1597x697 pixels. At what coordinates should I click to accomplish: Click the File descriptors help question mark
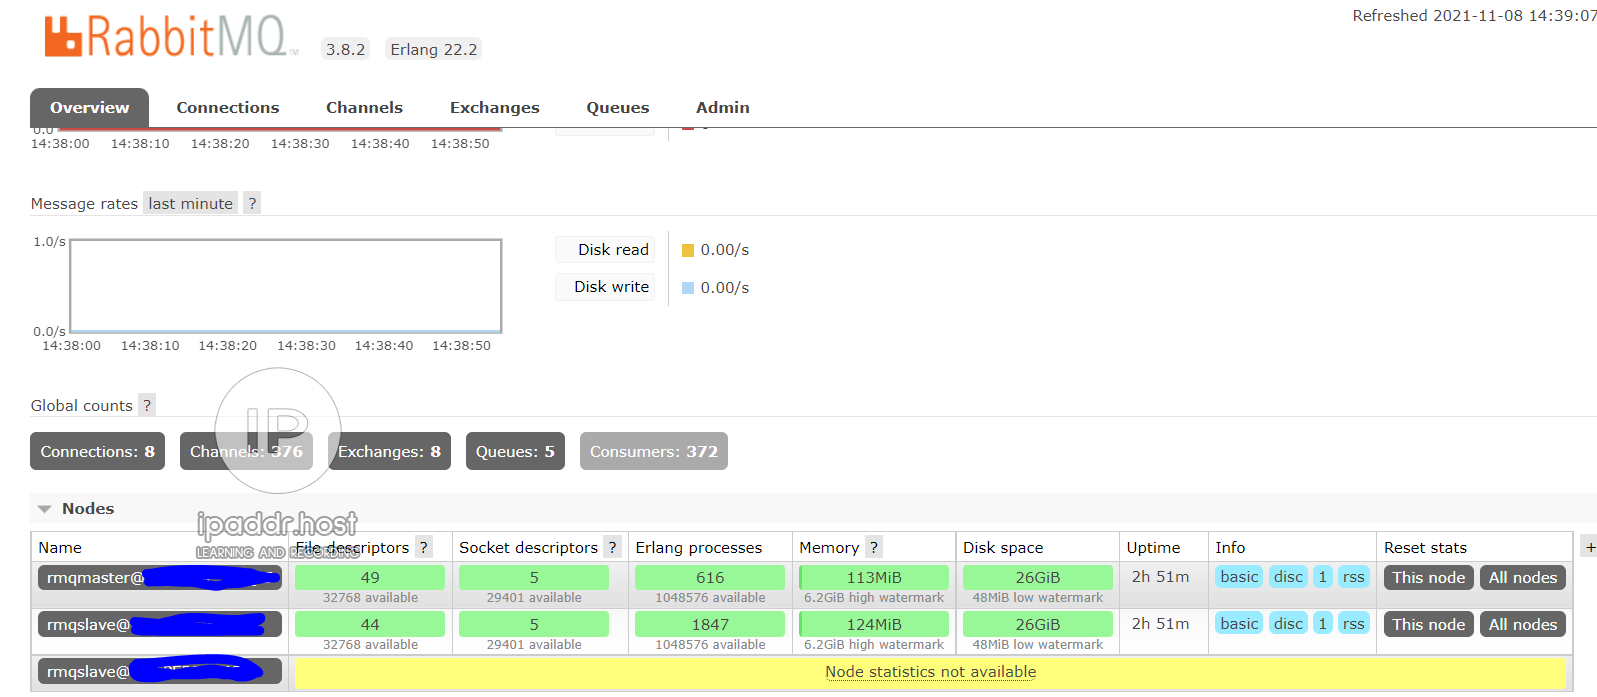(x=424, y=547)
